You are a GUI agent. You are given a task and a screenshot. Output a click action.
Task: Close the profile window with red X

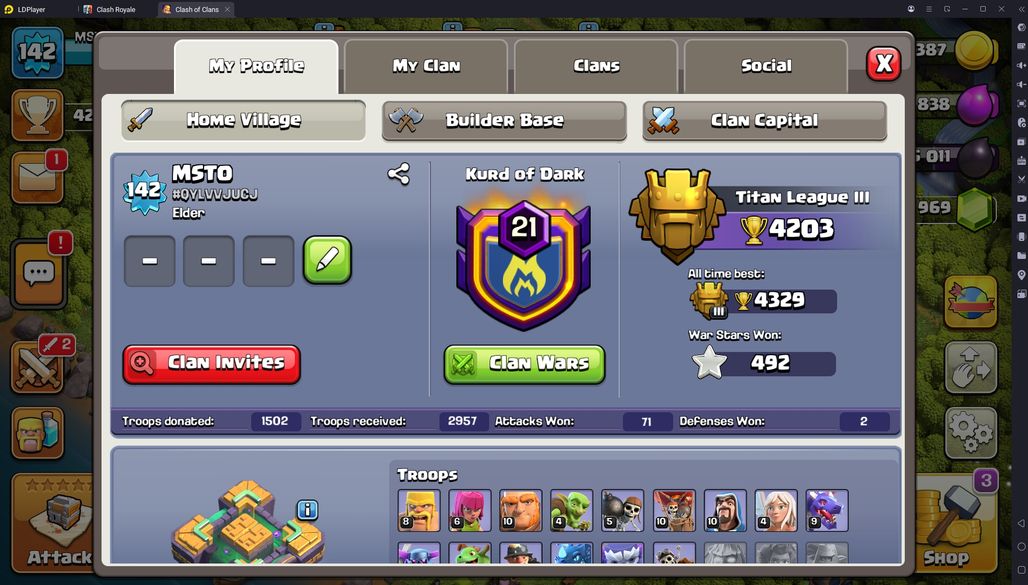coord(883,64)
